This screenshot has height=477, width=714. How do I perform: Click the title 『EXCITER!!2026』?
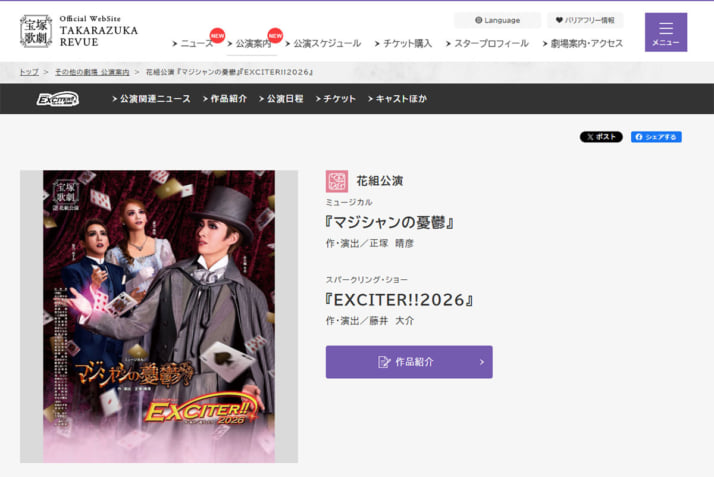pos(399,300)
